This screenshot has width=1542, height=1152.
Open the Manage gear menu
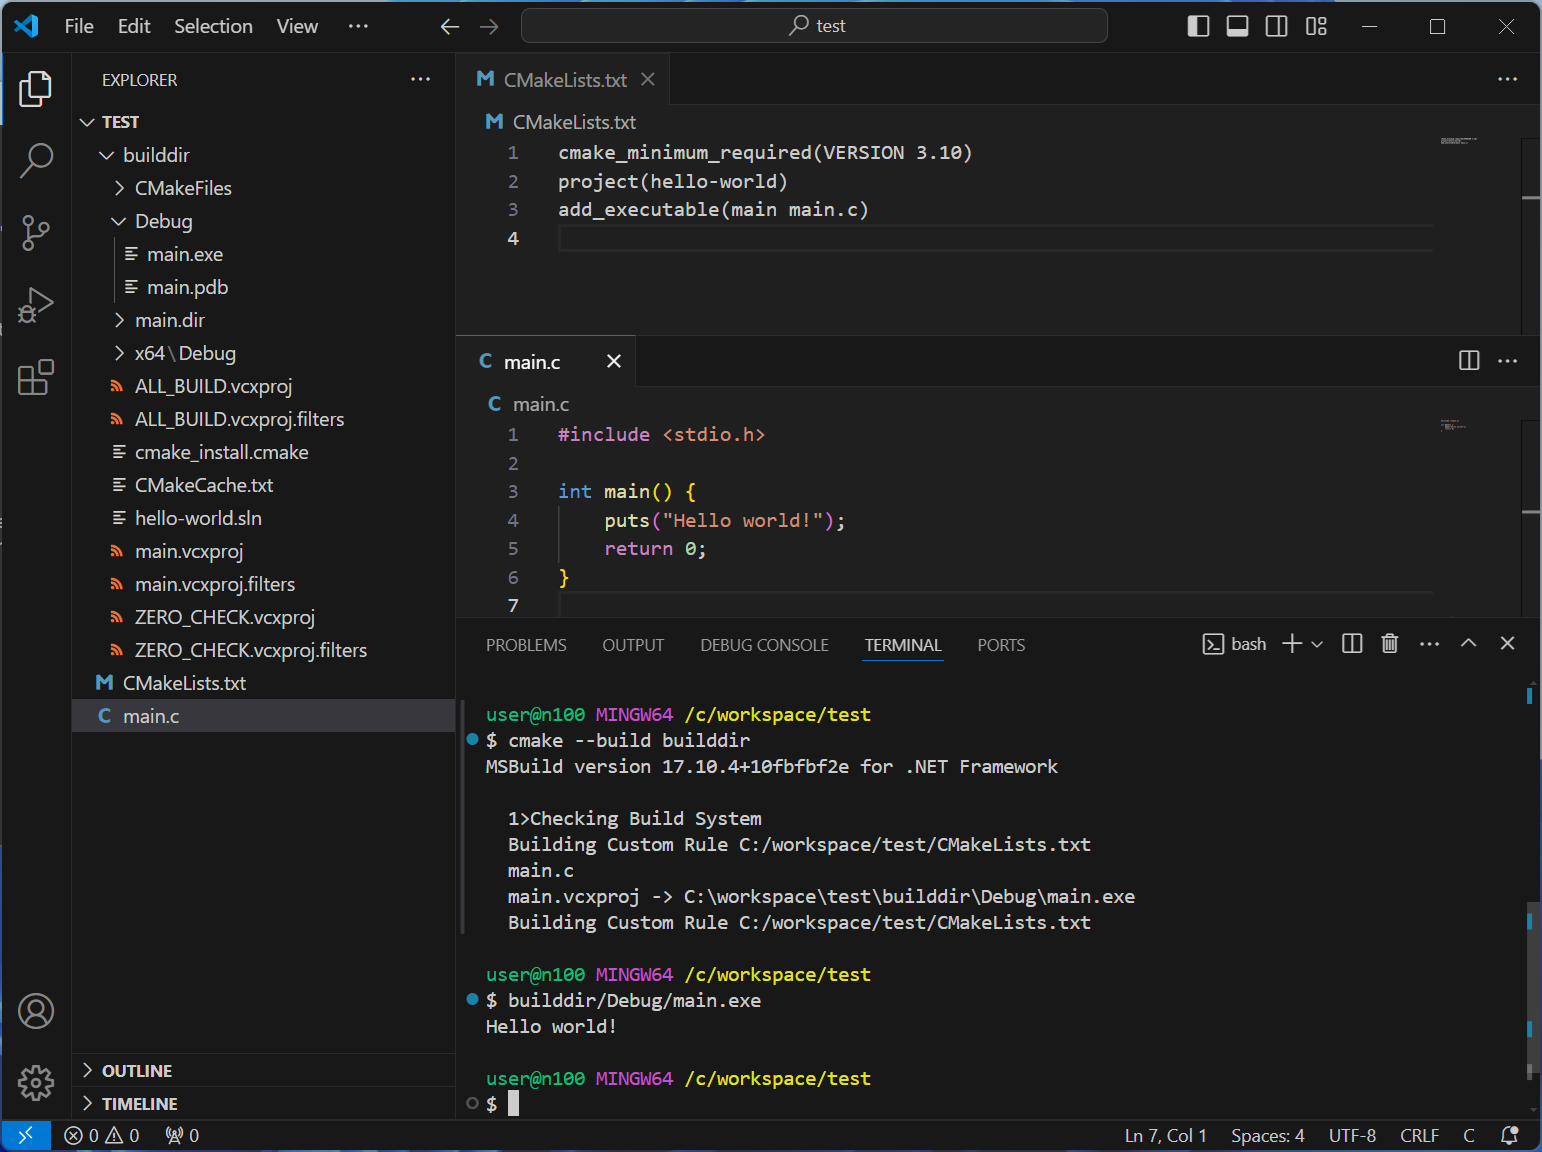(x=36, y=1082)
